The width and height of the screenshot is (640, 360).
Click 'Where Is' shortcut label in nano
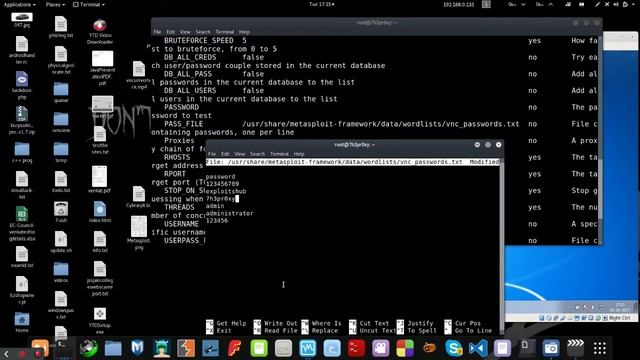(x=327, y=323)
